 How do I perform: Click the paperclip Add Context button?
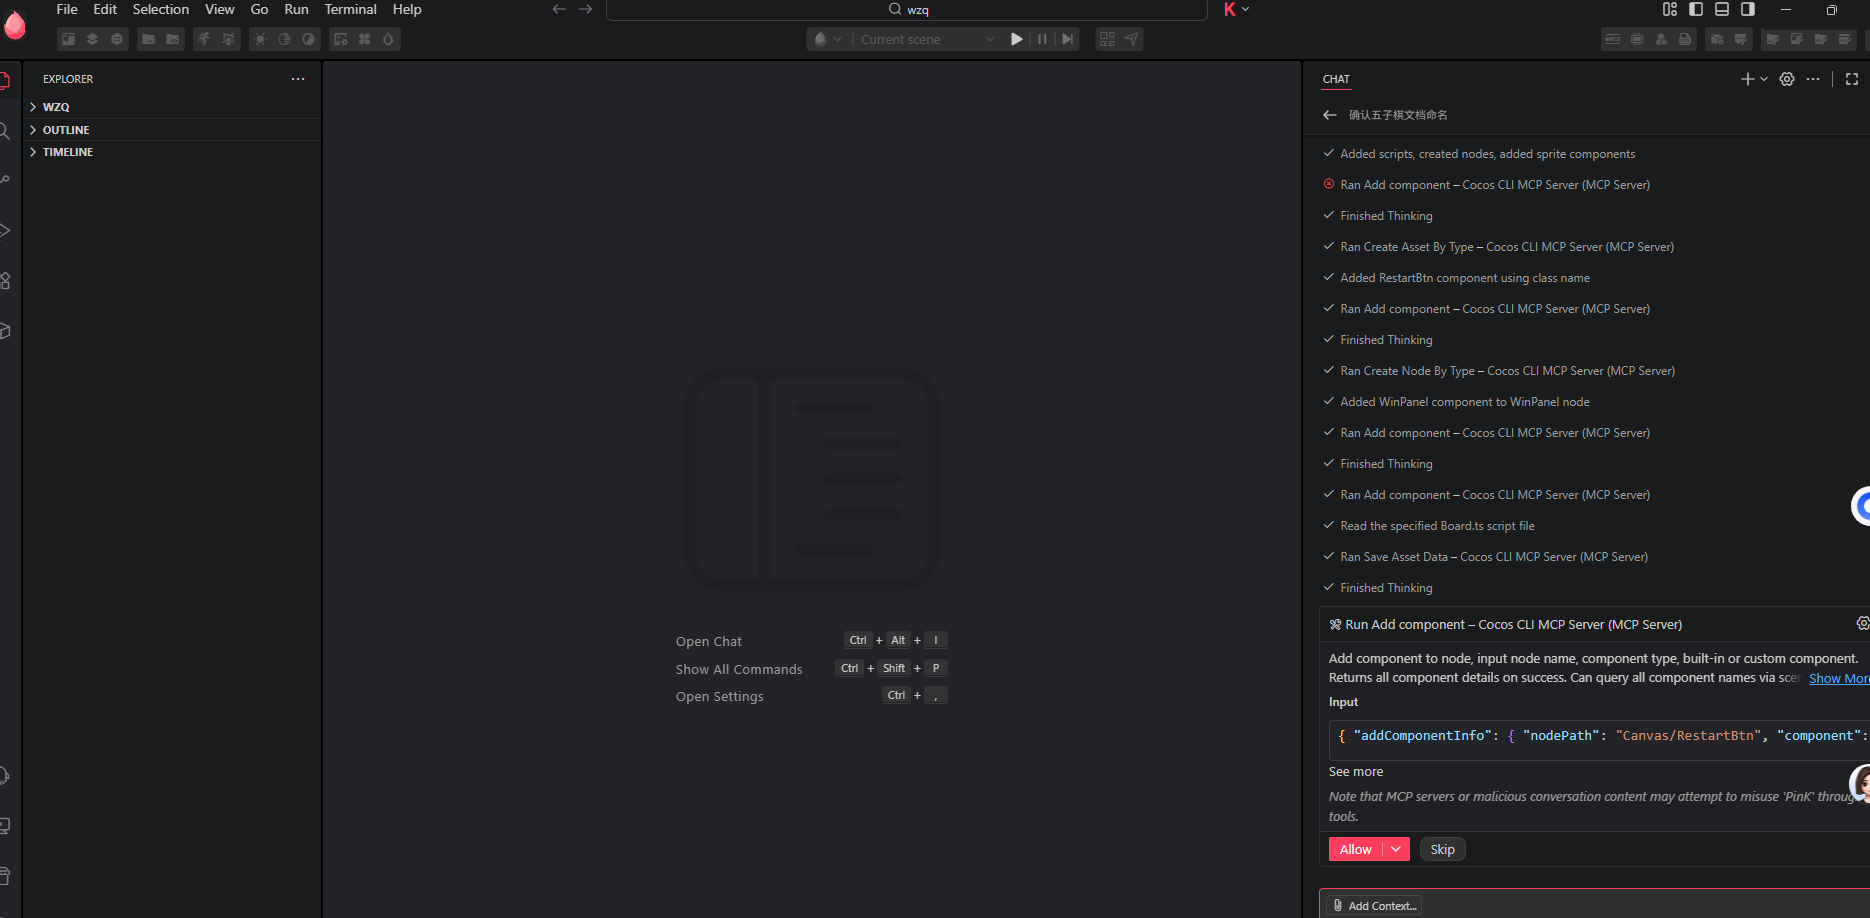1375,906
